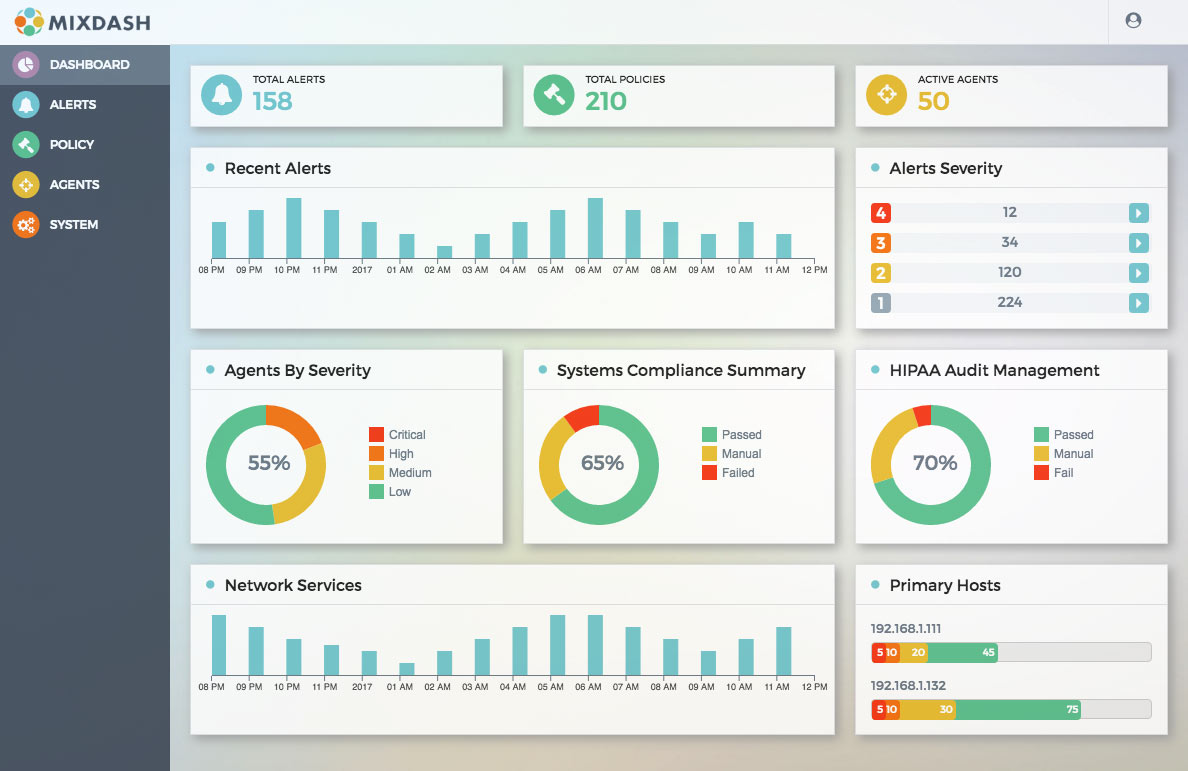This screenshot has height=771, width=1188.
Task: Click the severity 3 orange badge
Action: tap(880, 243)
